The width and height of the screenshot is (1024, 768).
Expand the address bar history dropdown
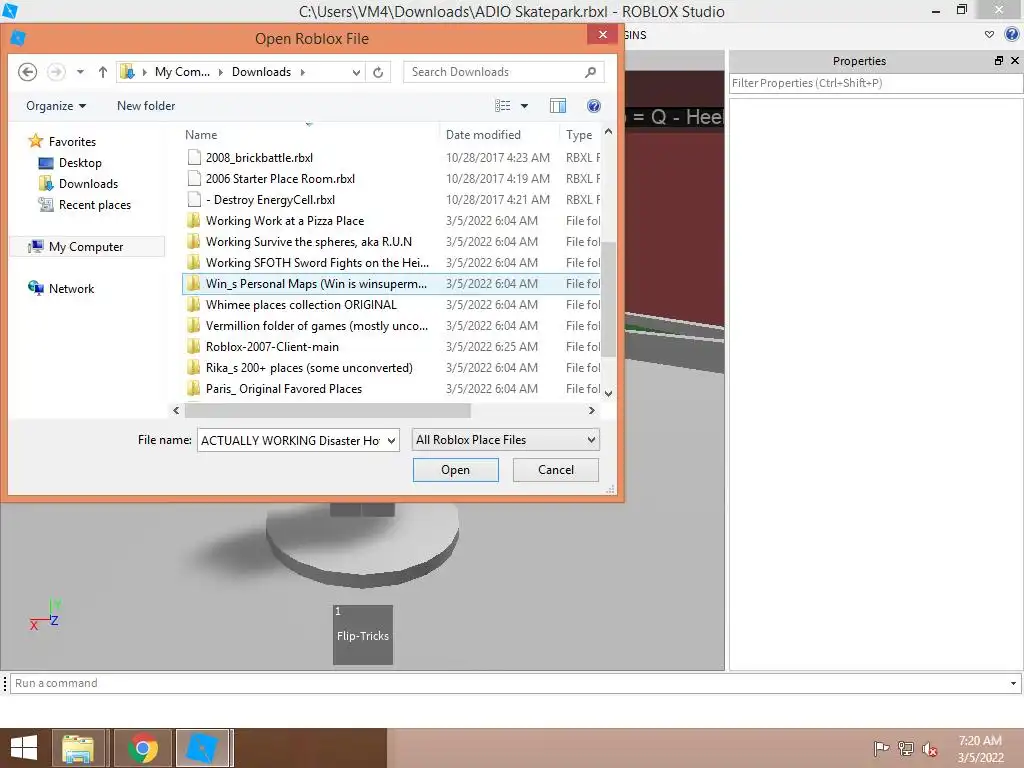[x=356, y=72]
